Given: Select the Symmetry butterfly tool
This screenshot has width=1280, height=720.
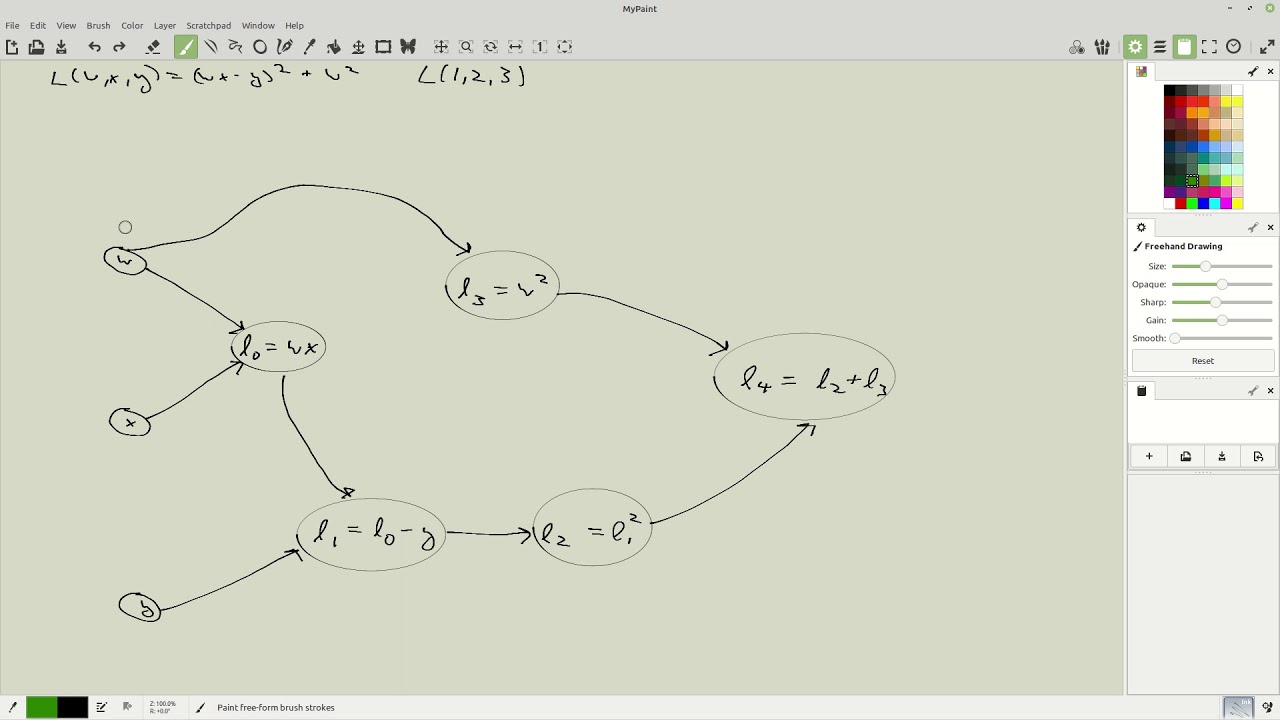Looking at the screenshot, I should point(408,47).
